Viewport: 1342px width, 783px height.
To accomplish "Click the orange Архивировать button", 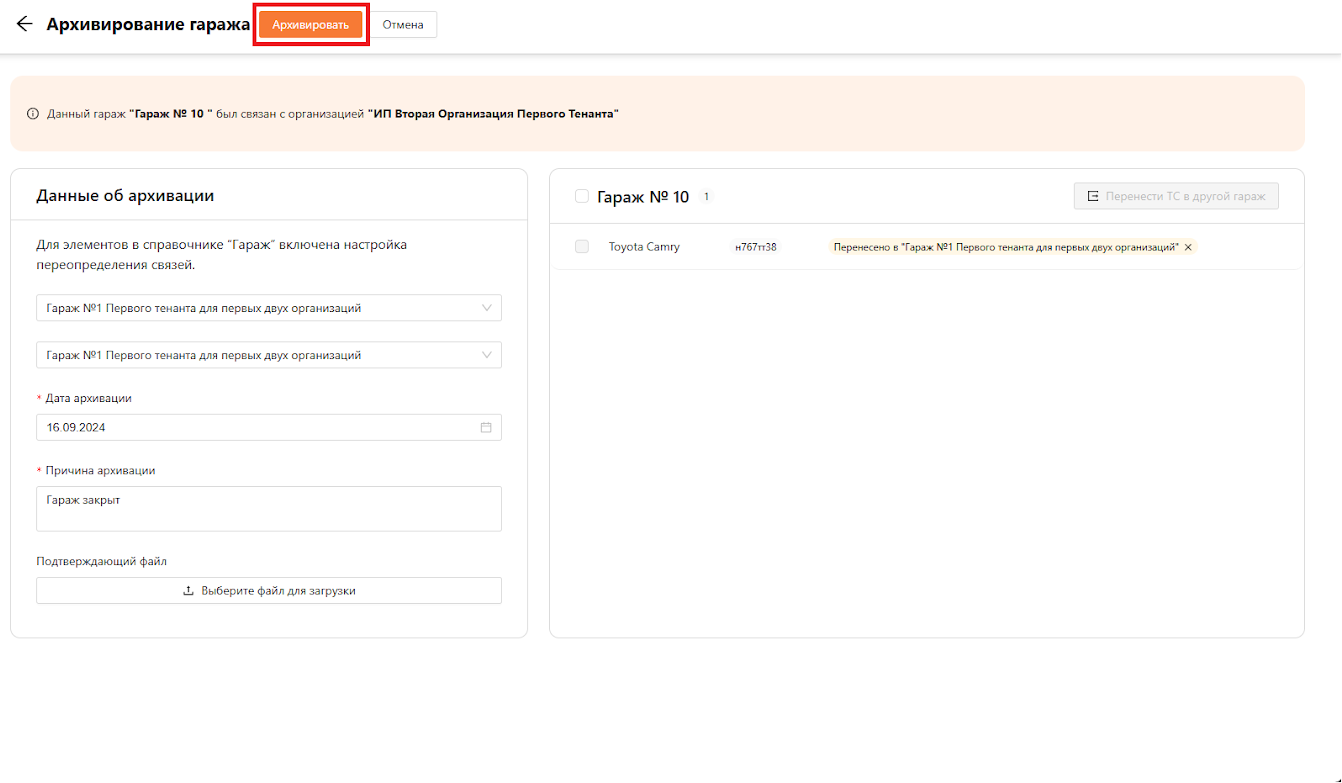I will coord(310,25).
